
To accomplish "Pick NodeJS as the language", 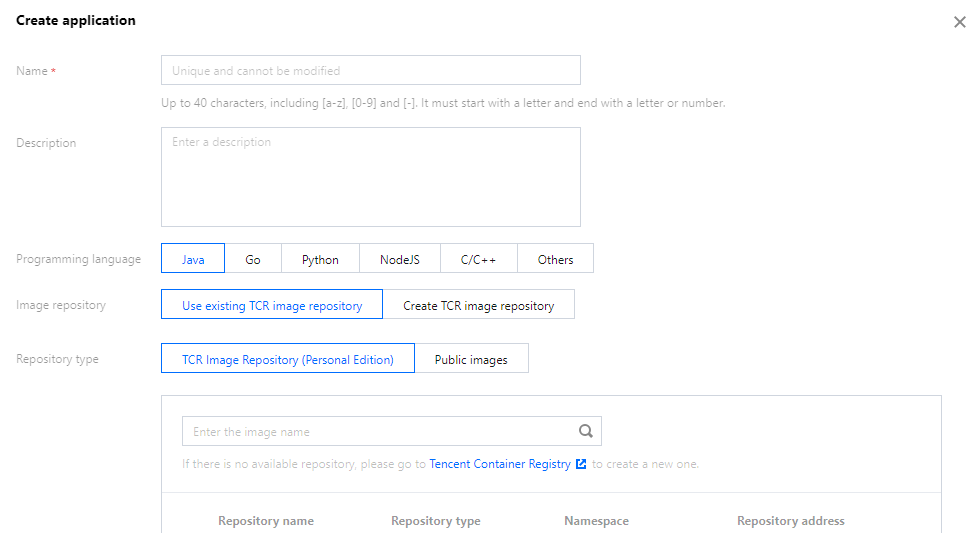I will tap(400, 259).
